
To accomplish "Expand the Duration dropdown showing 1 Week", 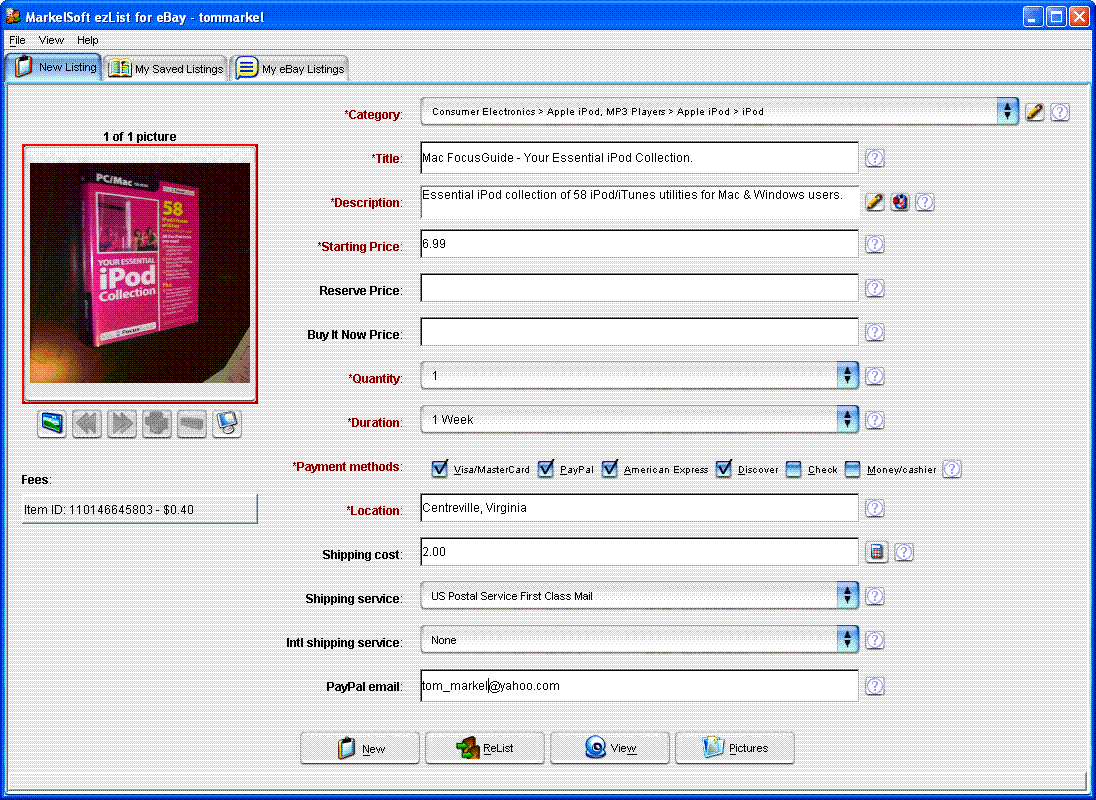I will coord(847,420).
